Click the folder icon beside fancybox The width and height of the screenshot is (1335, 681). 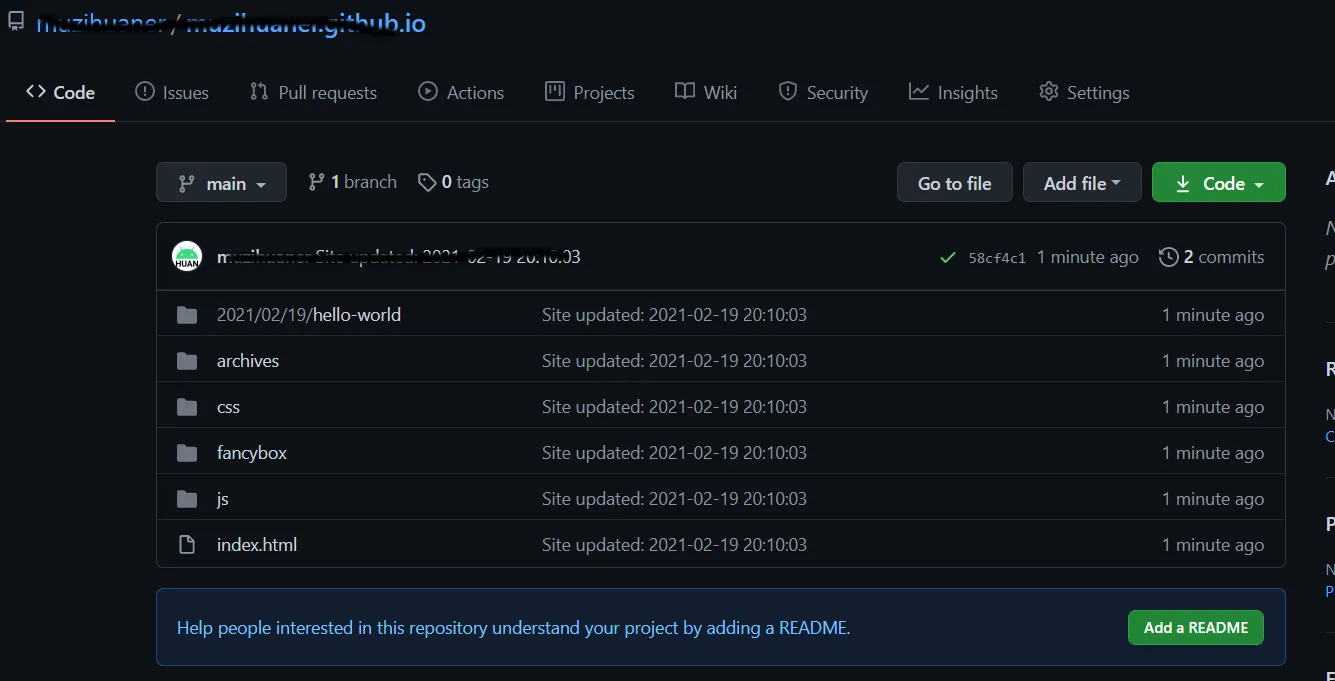click(187, 453)
